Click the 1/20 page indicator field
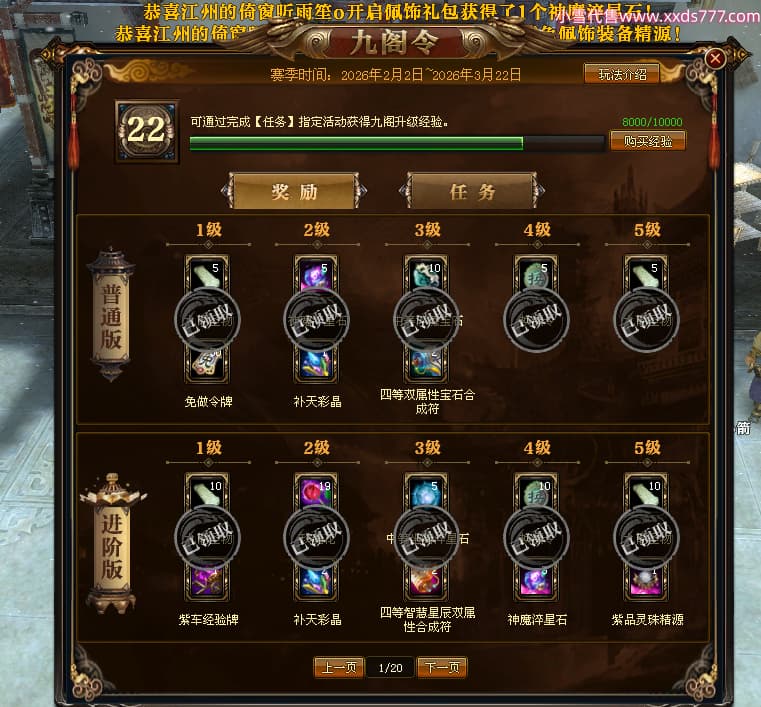Viewport: 761px width, 707px height. (391, 668)
